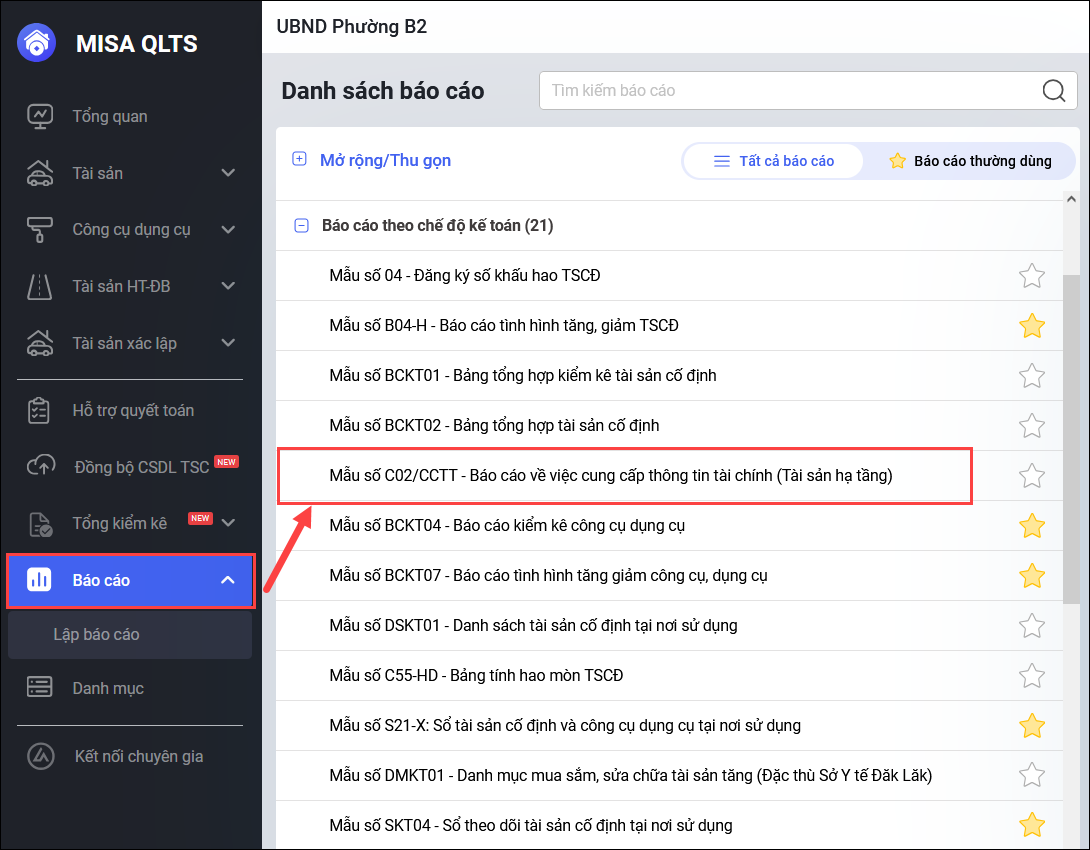Open Mẫu số BCKT01 Bảng tổng hợp kiểm kê

point(523,376)
